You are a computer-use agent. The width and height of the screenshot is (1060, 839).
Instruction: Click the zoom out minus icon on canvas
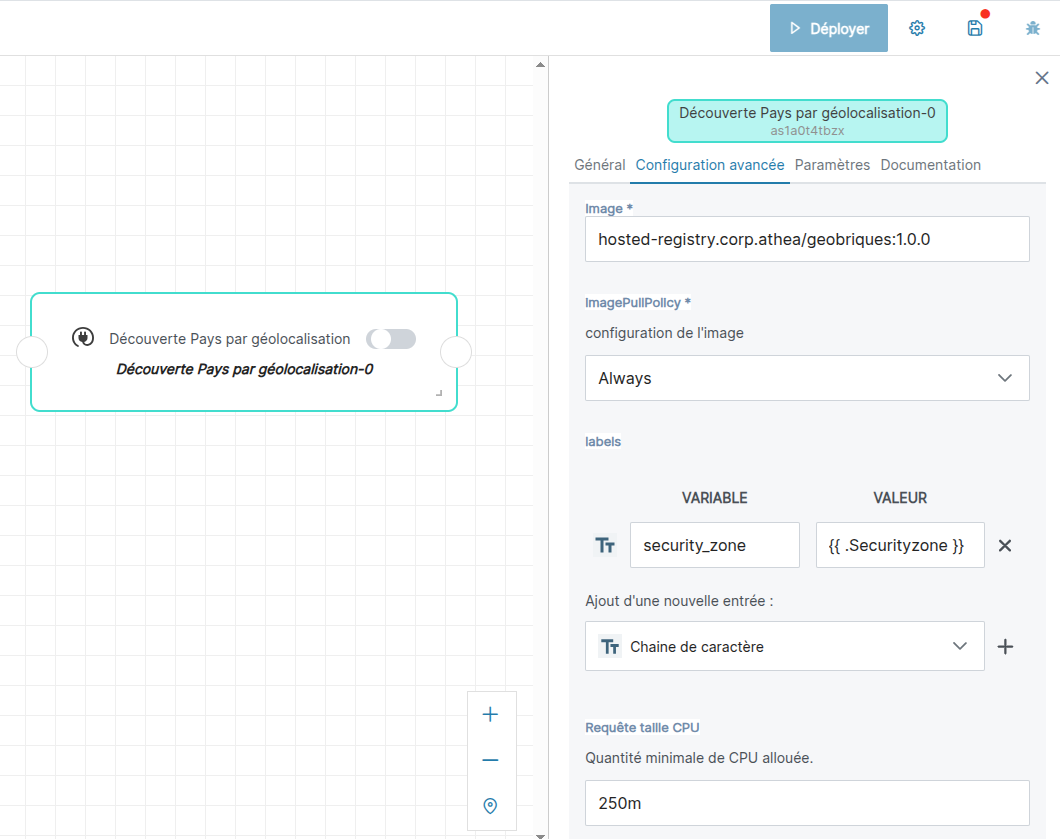click(490, 760)
